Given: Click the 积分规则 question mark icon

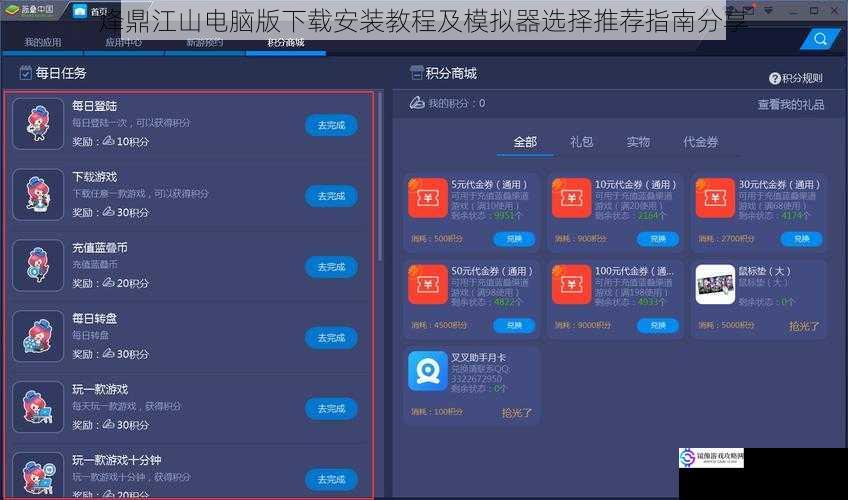Looking at the screenshot, I should [774, 79].
